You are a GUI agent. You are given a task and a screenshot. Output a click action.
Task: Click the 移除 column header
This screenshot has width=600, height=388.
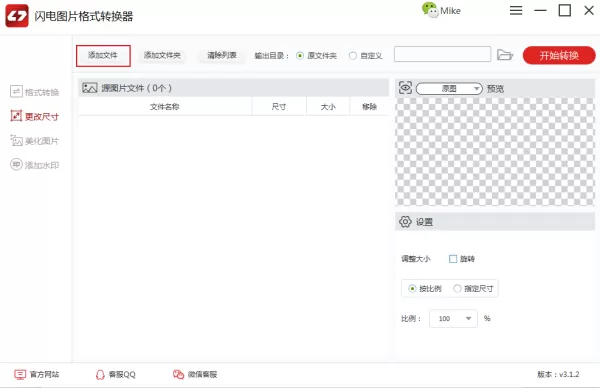tap(369, 107)
